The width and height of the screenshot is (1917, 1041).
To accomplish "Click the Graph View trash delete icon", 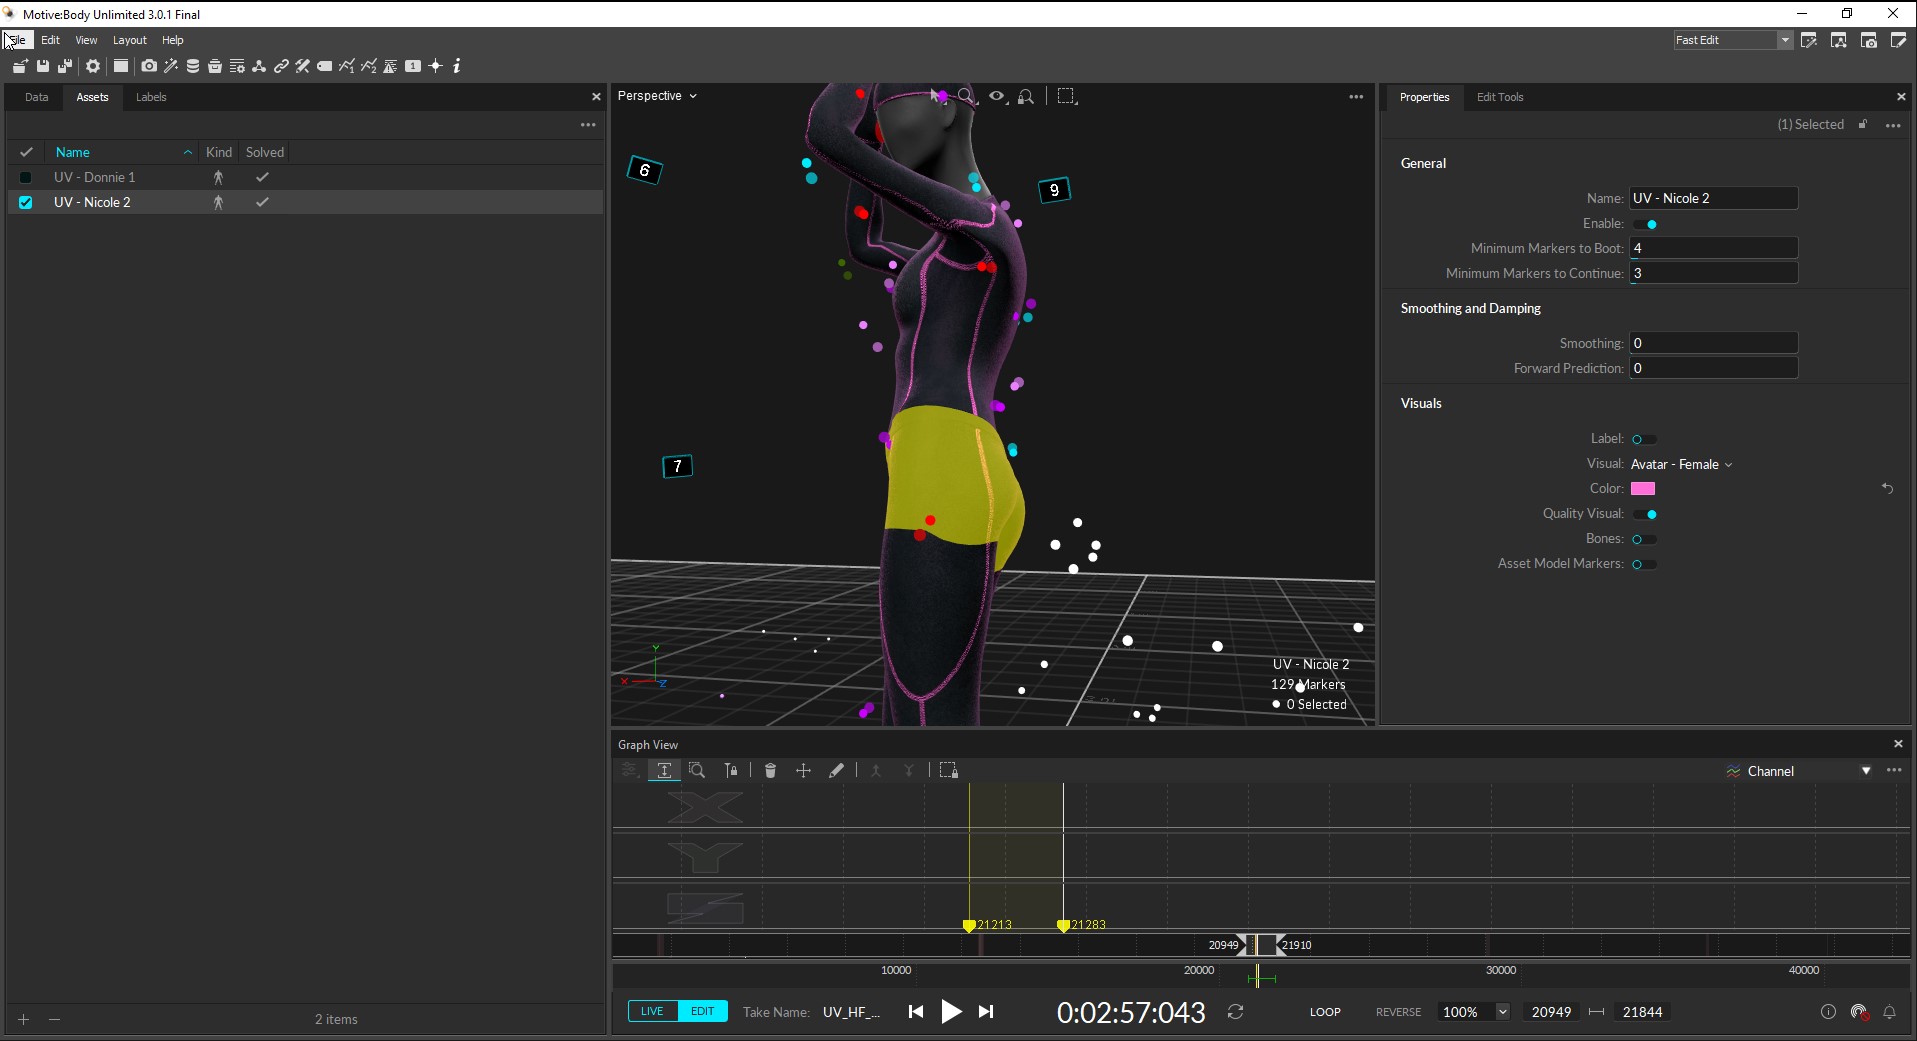I will (770, 770).
